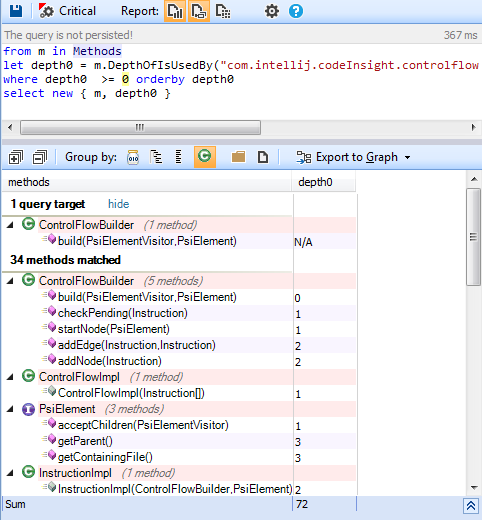Viewport: 482px width, 520px height.
Task: Click the horizontal query editor scrollbar thumb
Action: tap(140, 127)
